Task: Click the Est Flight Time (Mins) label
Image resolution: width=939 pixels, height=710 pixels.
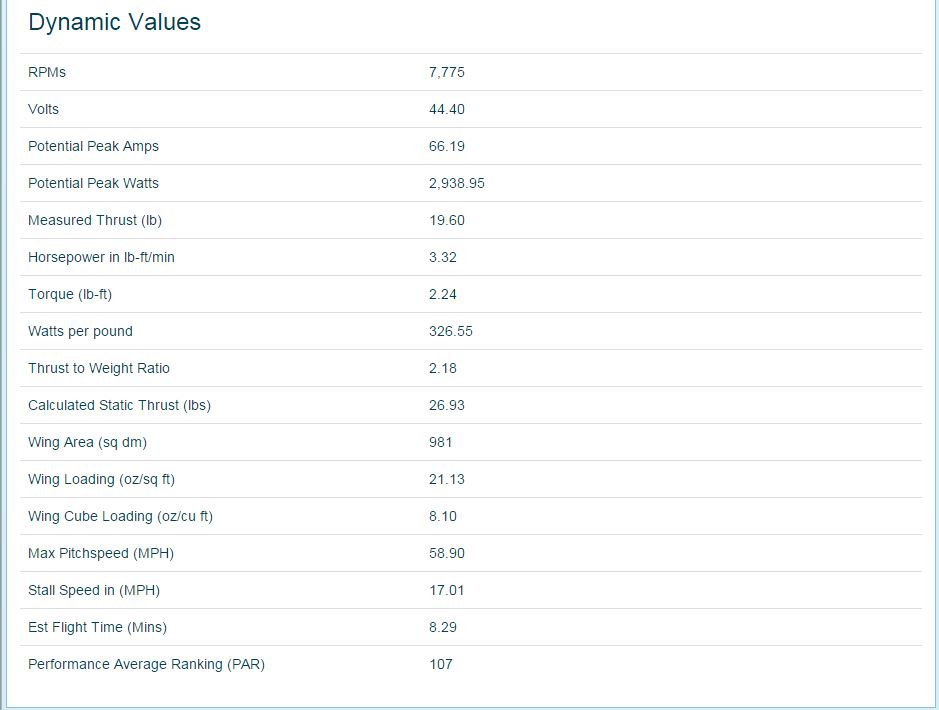Action: pos(98,627)
